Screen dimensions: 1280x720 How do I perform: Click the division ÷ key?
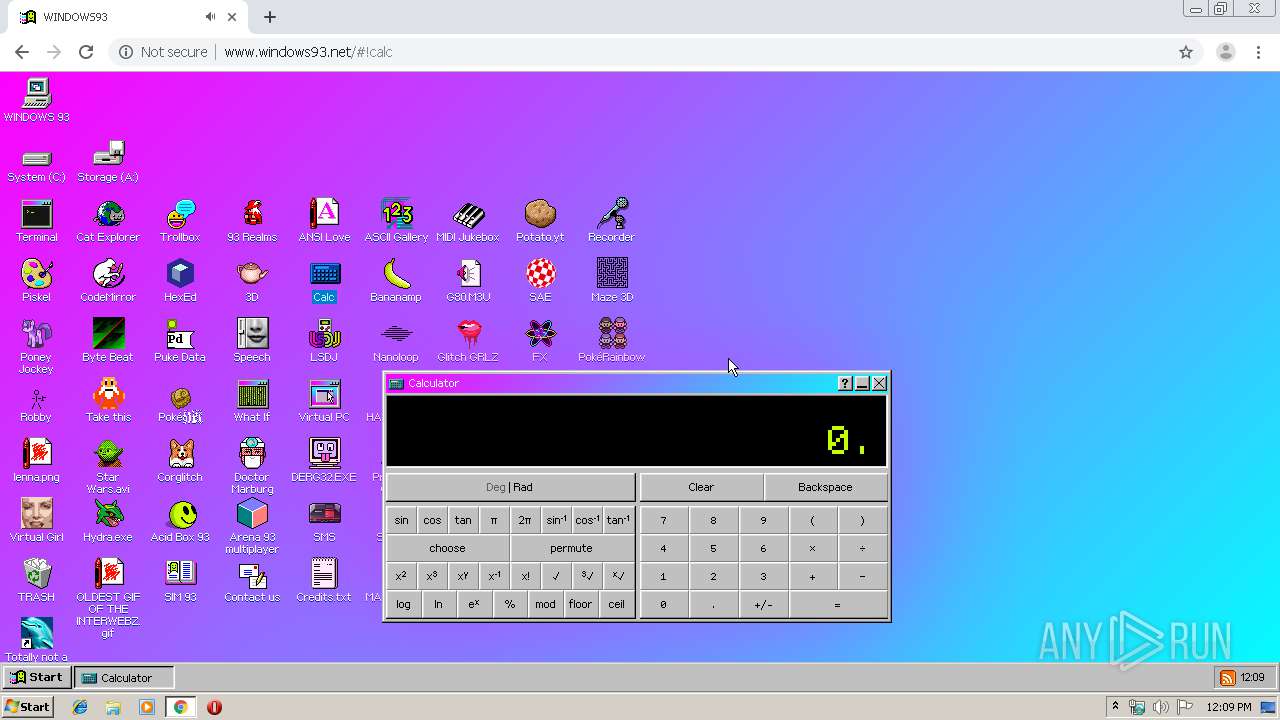862,548
